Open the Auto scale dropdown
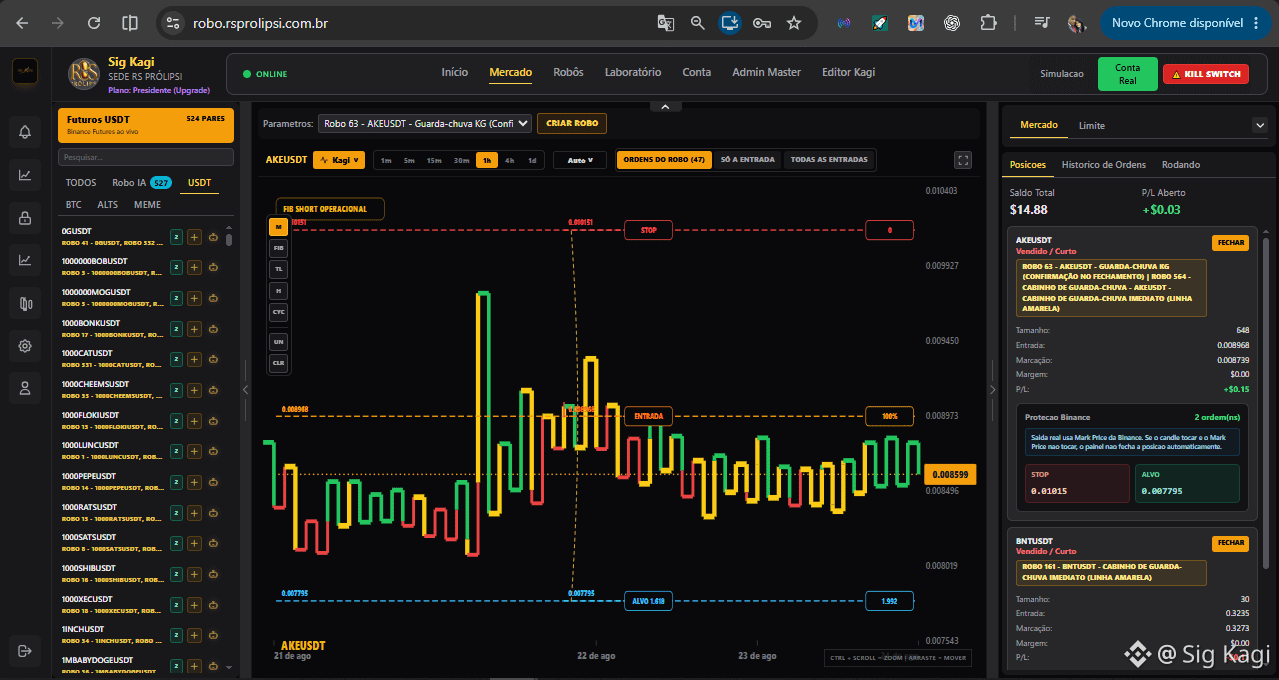 click(580, 160)
